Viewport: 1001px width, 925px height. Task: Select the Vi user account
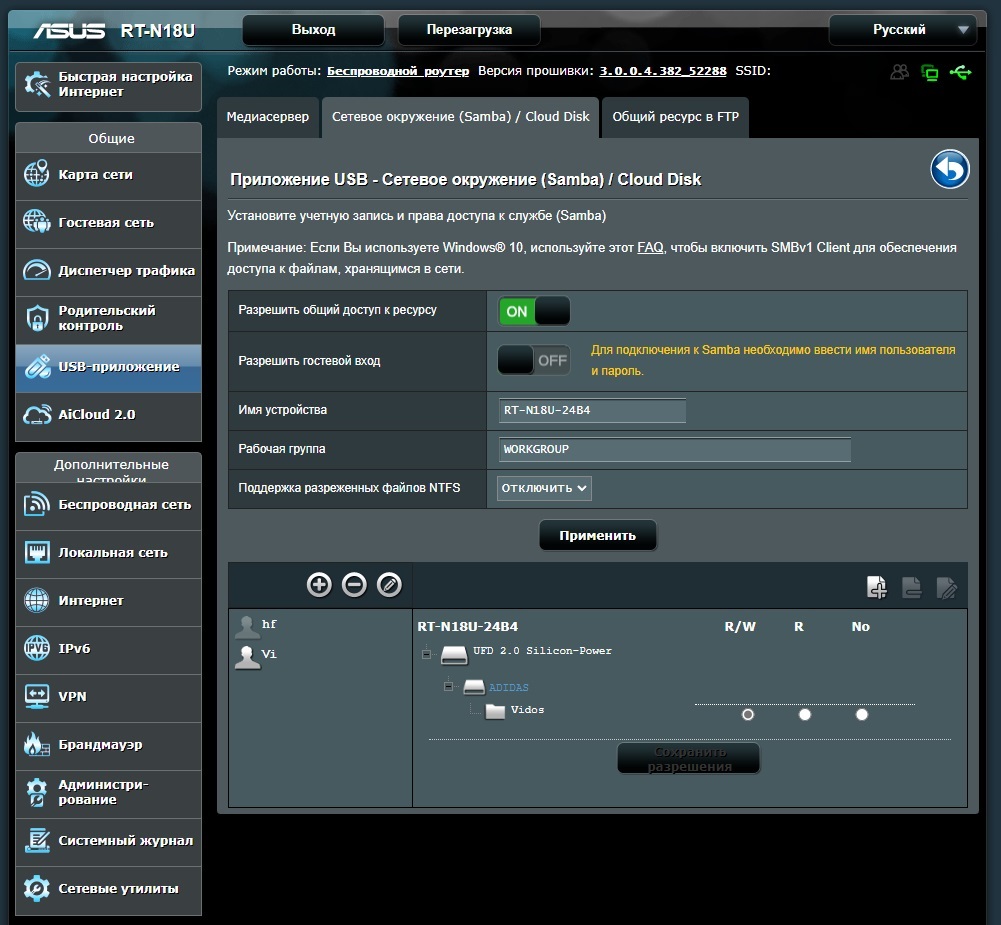coord(269,654)
